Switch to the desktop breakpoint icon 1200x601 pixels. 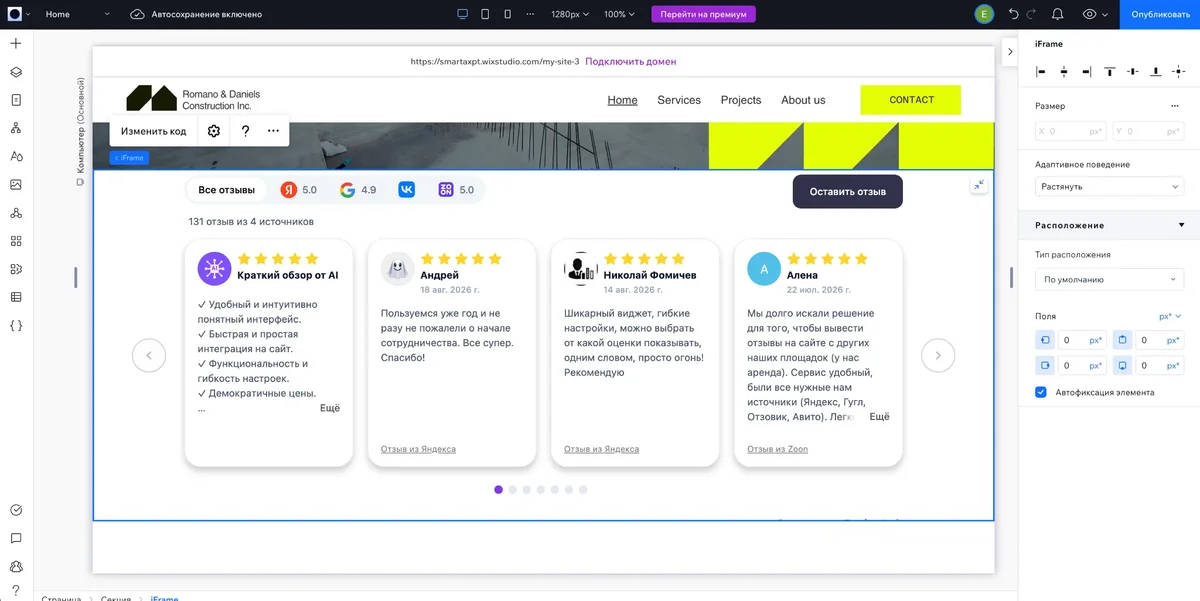[x=462, y=14]
